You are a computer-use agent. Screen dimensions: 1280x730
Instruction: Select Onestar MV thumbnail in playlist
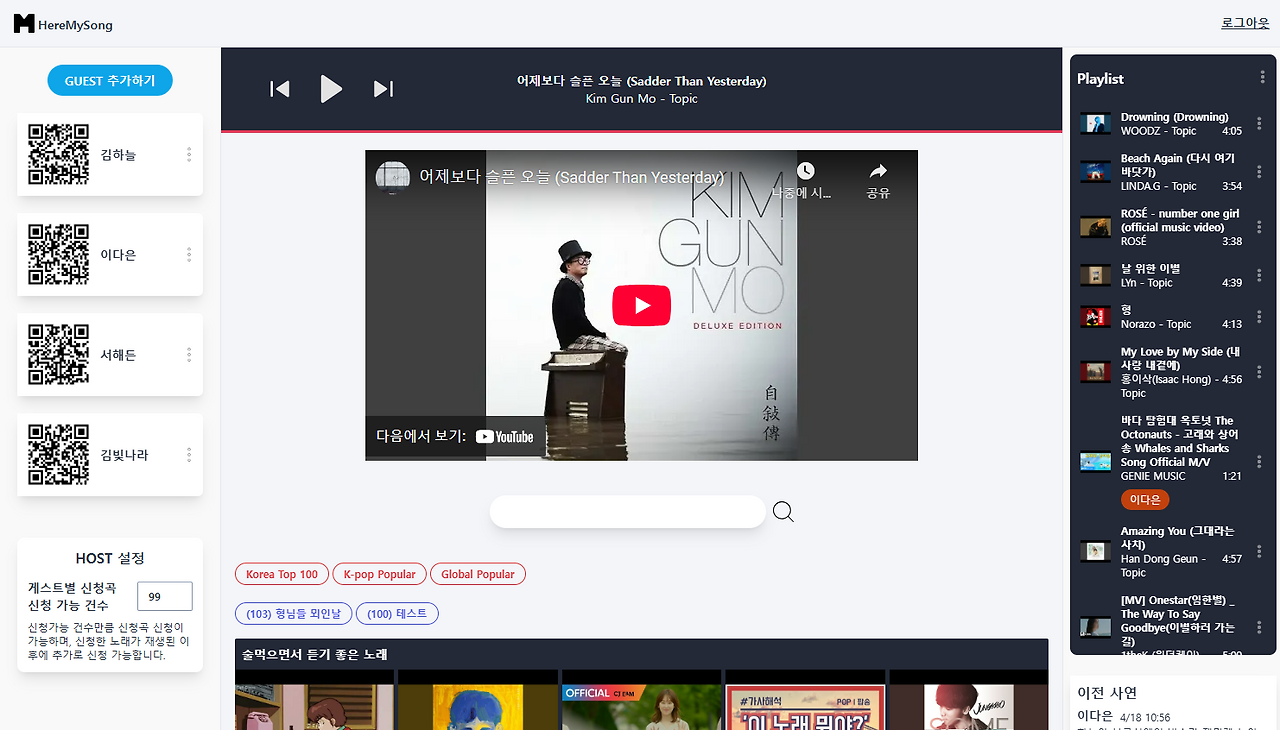(x=1096, y=628)
